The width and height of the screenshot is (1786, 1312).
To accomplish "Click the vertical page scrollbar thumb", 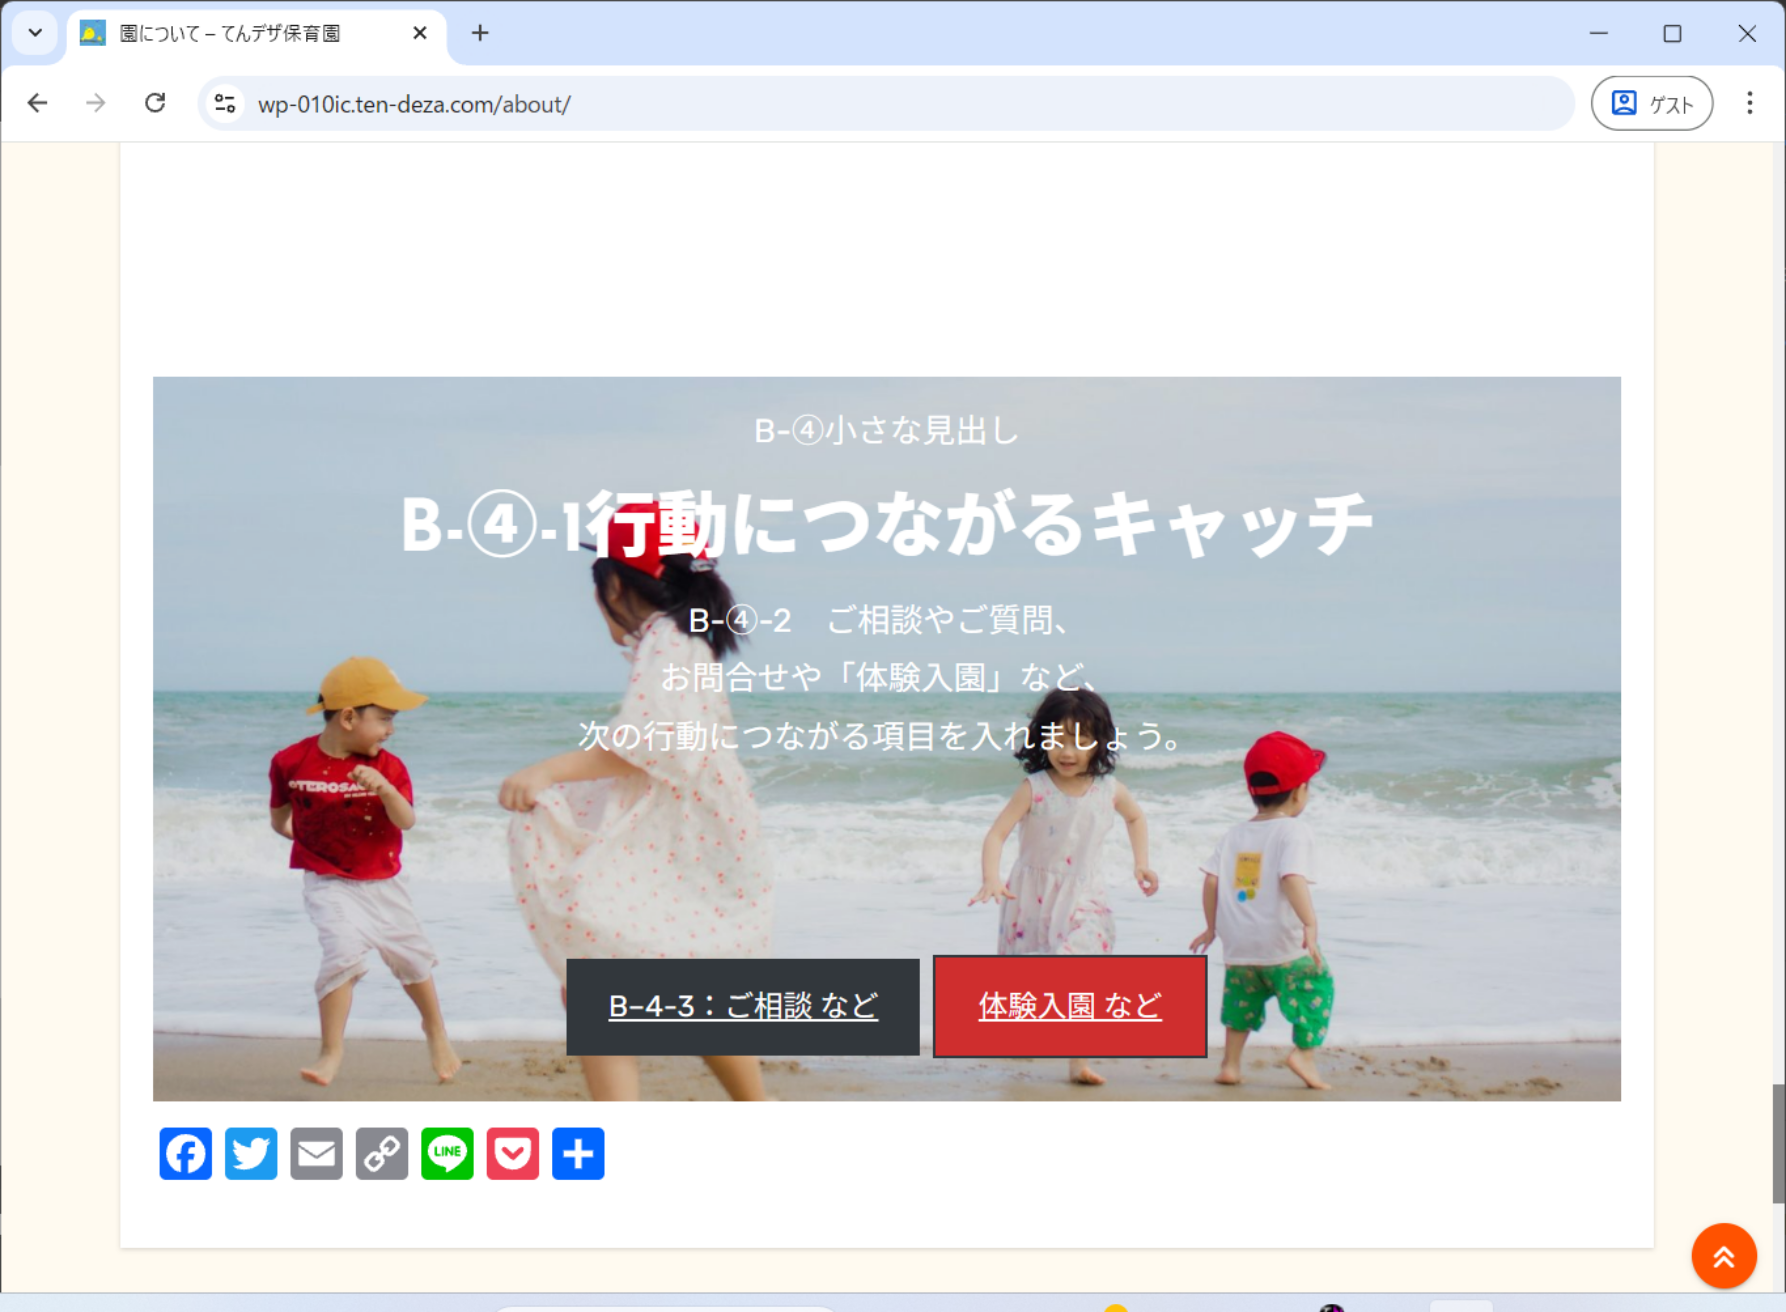I will [x=1778, y=1143].
